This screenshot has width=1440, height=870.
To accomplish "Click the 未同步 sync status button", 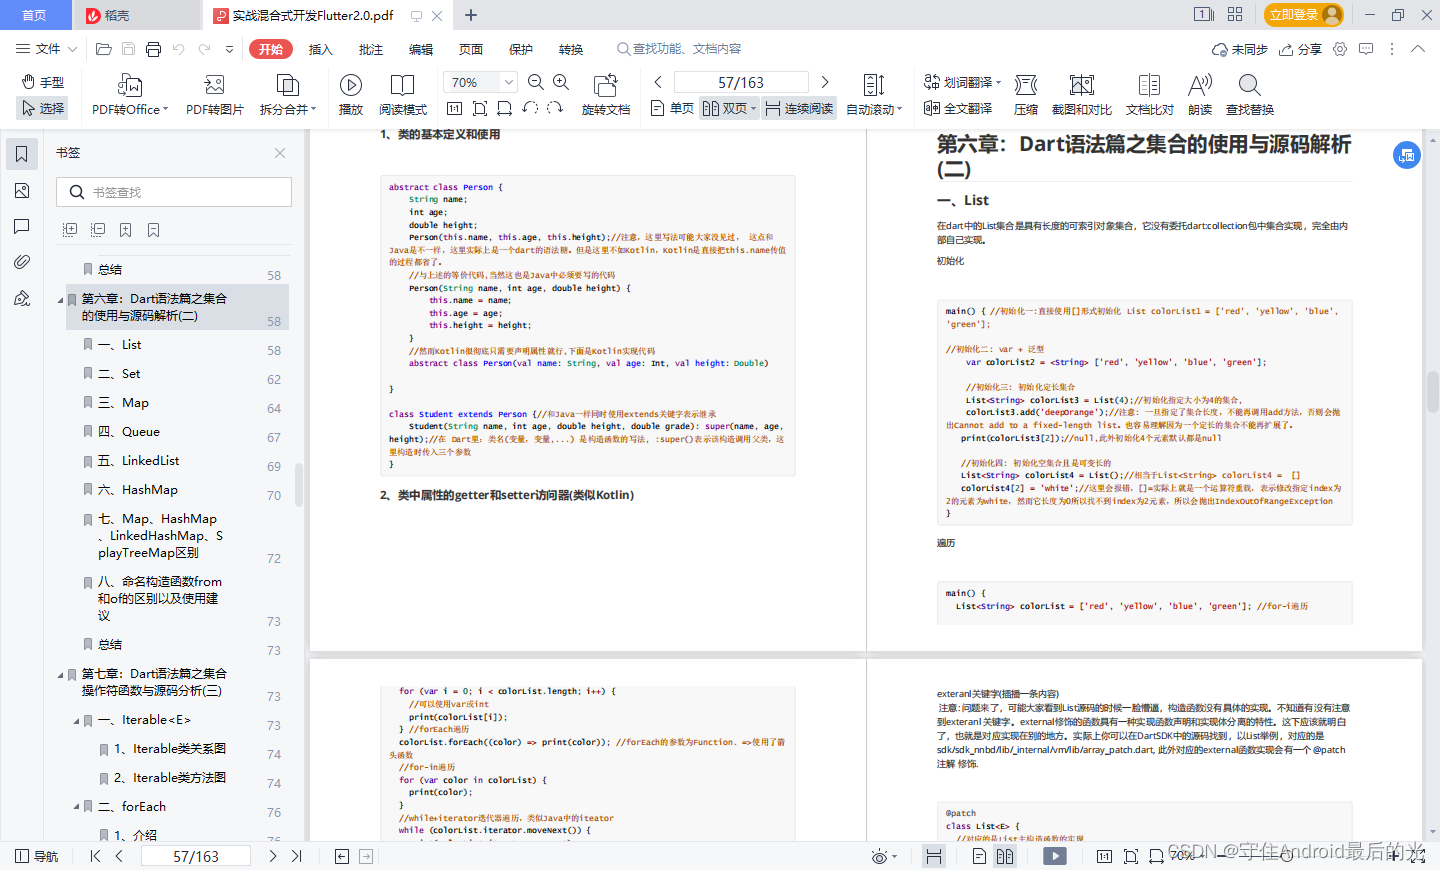I will [1239, 49].
